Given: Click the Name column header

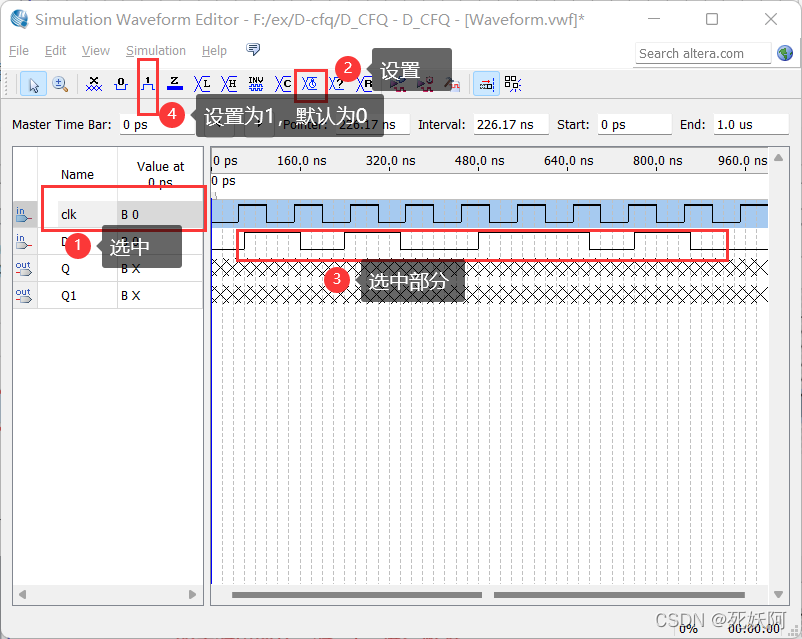Looking at the screenshot, I should click(x=77, y=174).
